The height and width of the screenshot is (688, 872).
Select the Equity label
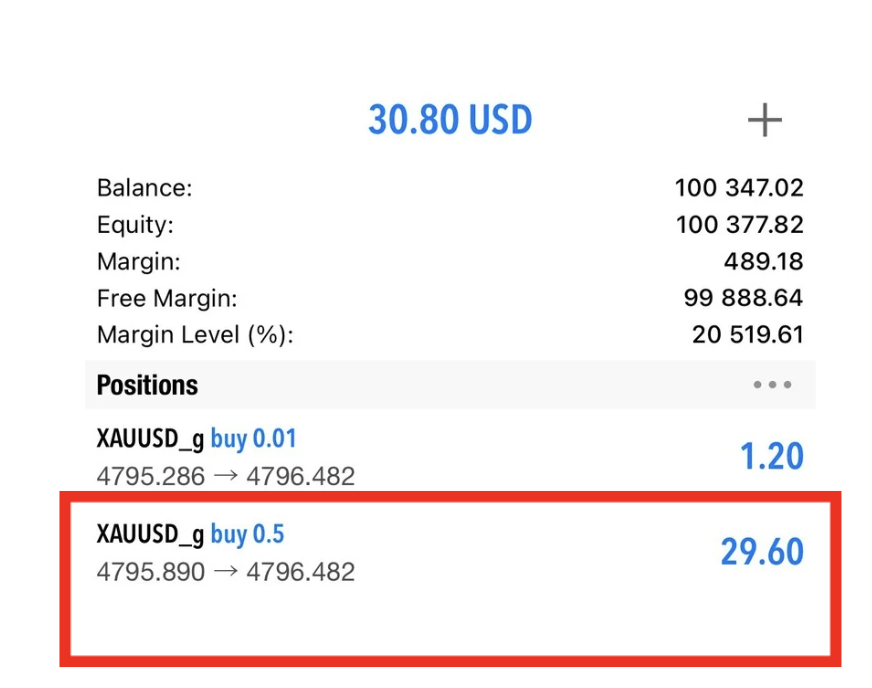click(x=135, y=225)
